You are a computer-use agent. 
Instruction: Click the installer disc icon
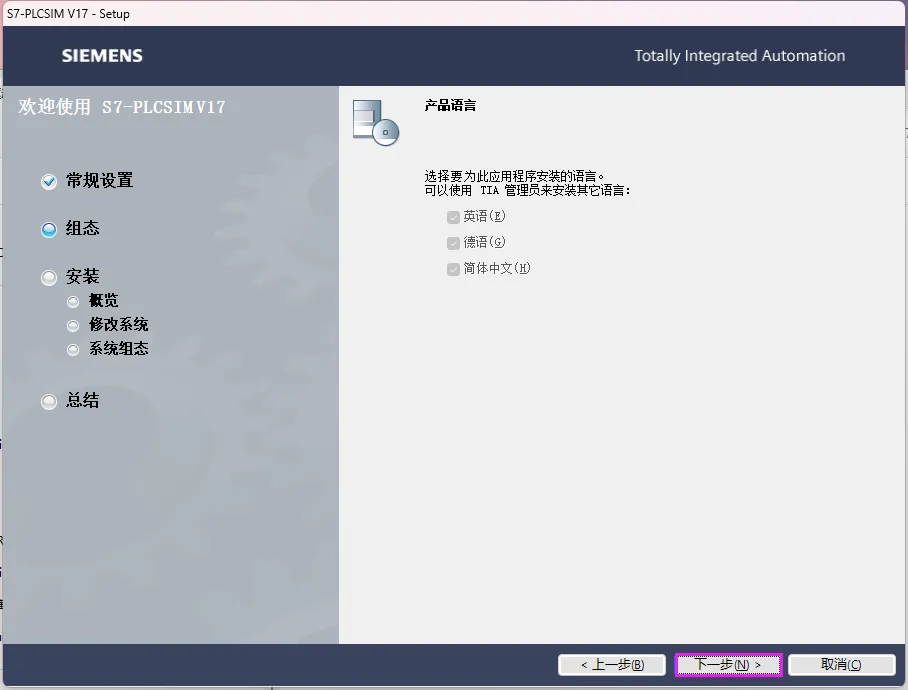376,122
